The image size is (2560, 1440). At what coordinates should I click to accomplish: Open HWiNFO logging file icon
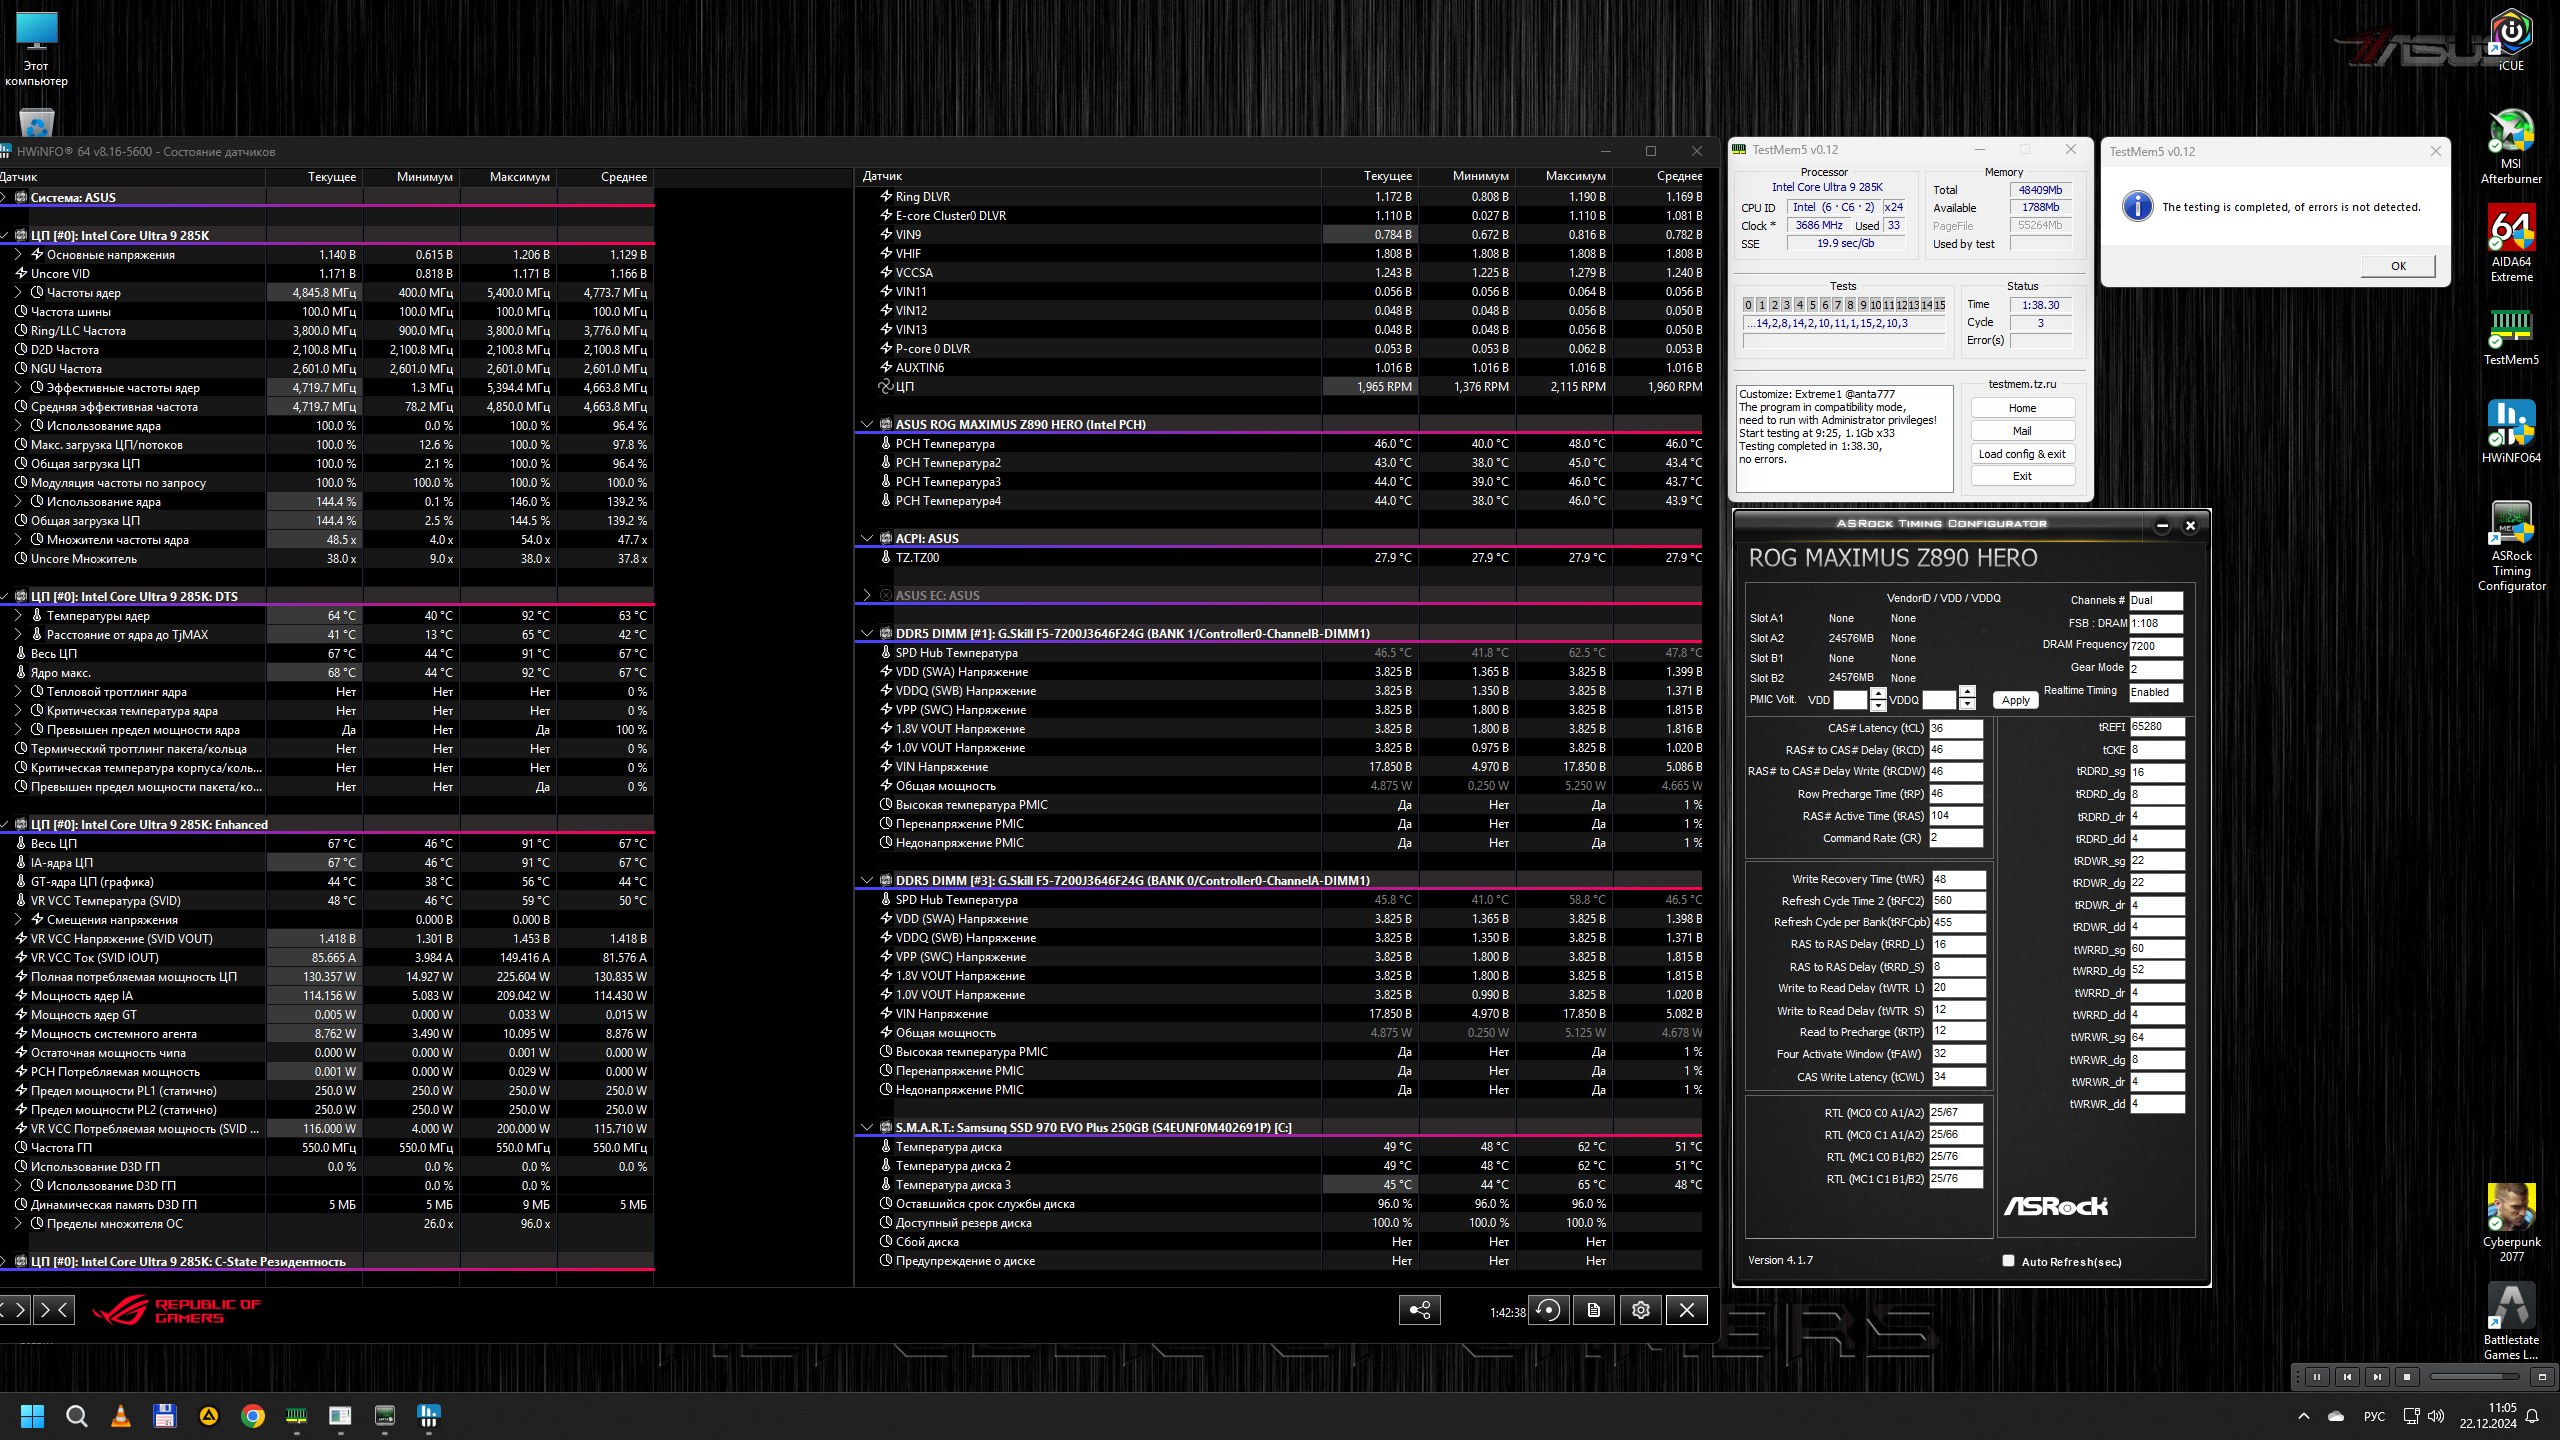[1594, 1310]
